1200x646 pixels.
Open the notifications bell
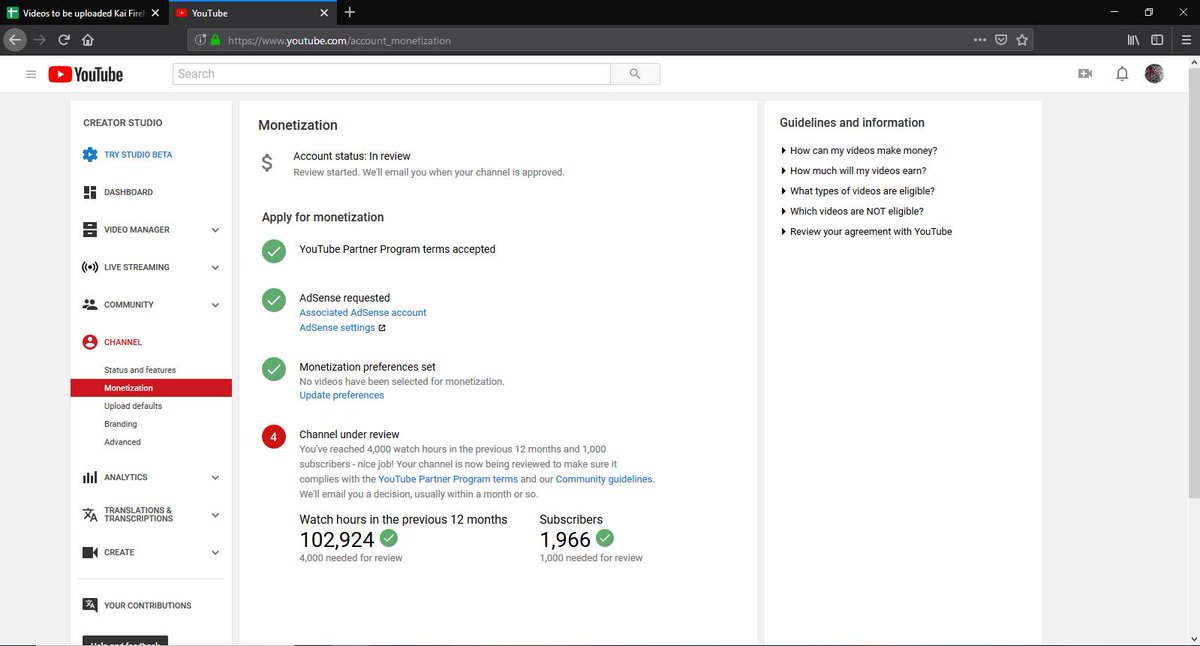click(1122, 74)
